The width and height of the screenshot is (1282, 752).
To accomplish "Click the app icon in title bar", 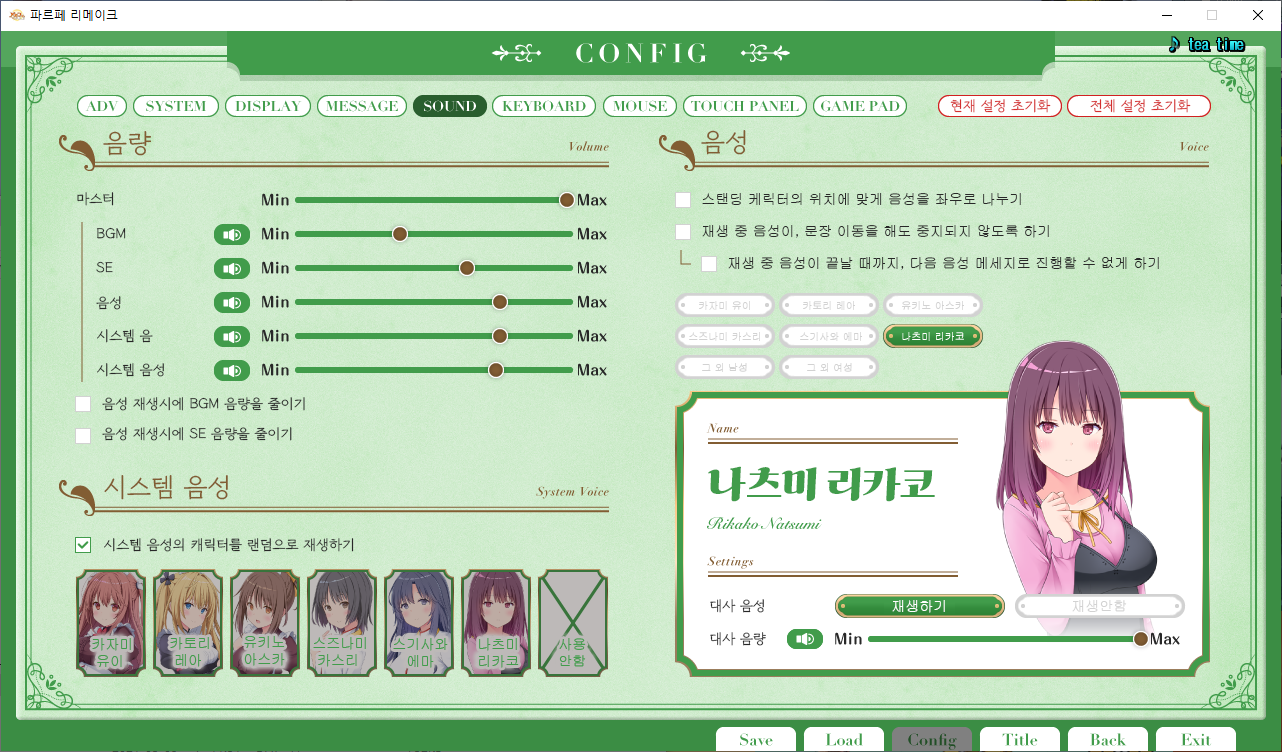I will (x=16, y=15).
